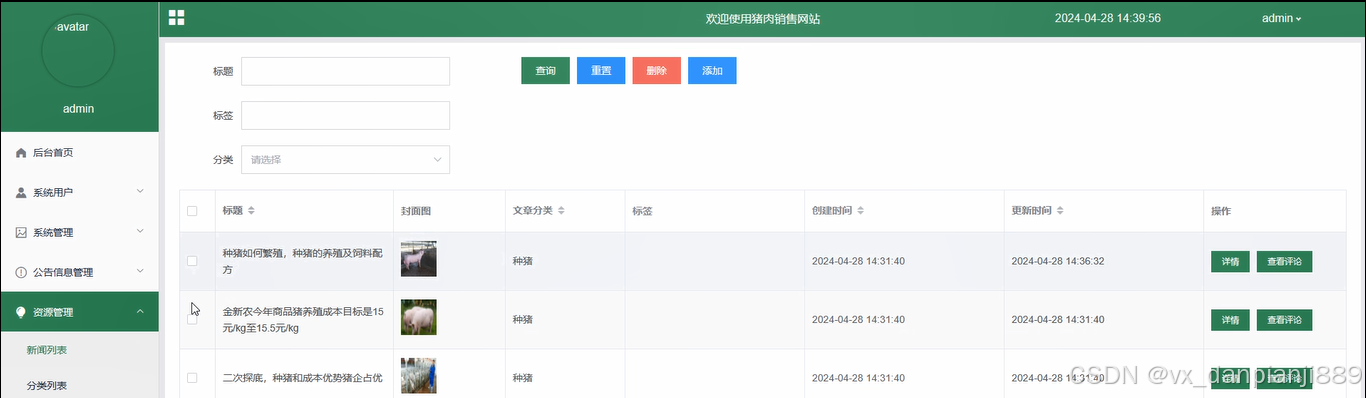
Task: Click the user icon beside 系统用户
Action: click(21, 192)
